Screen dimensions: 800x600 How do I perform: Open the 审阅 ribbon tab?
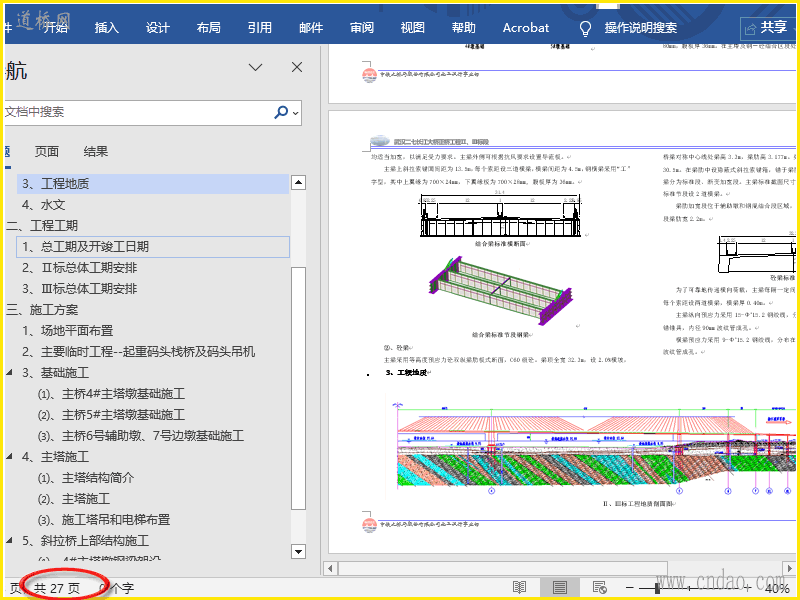pyautogui.click(x=362, y=28)
